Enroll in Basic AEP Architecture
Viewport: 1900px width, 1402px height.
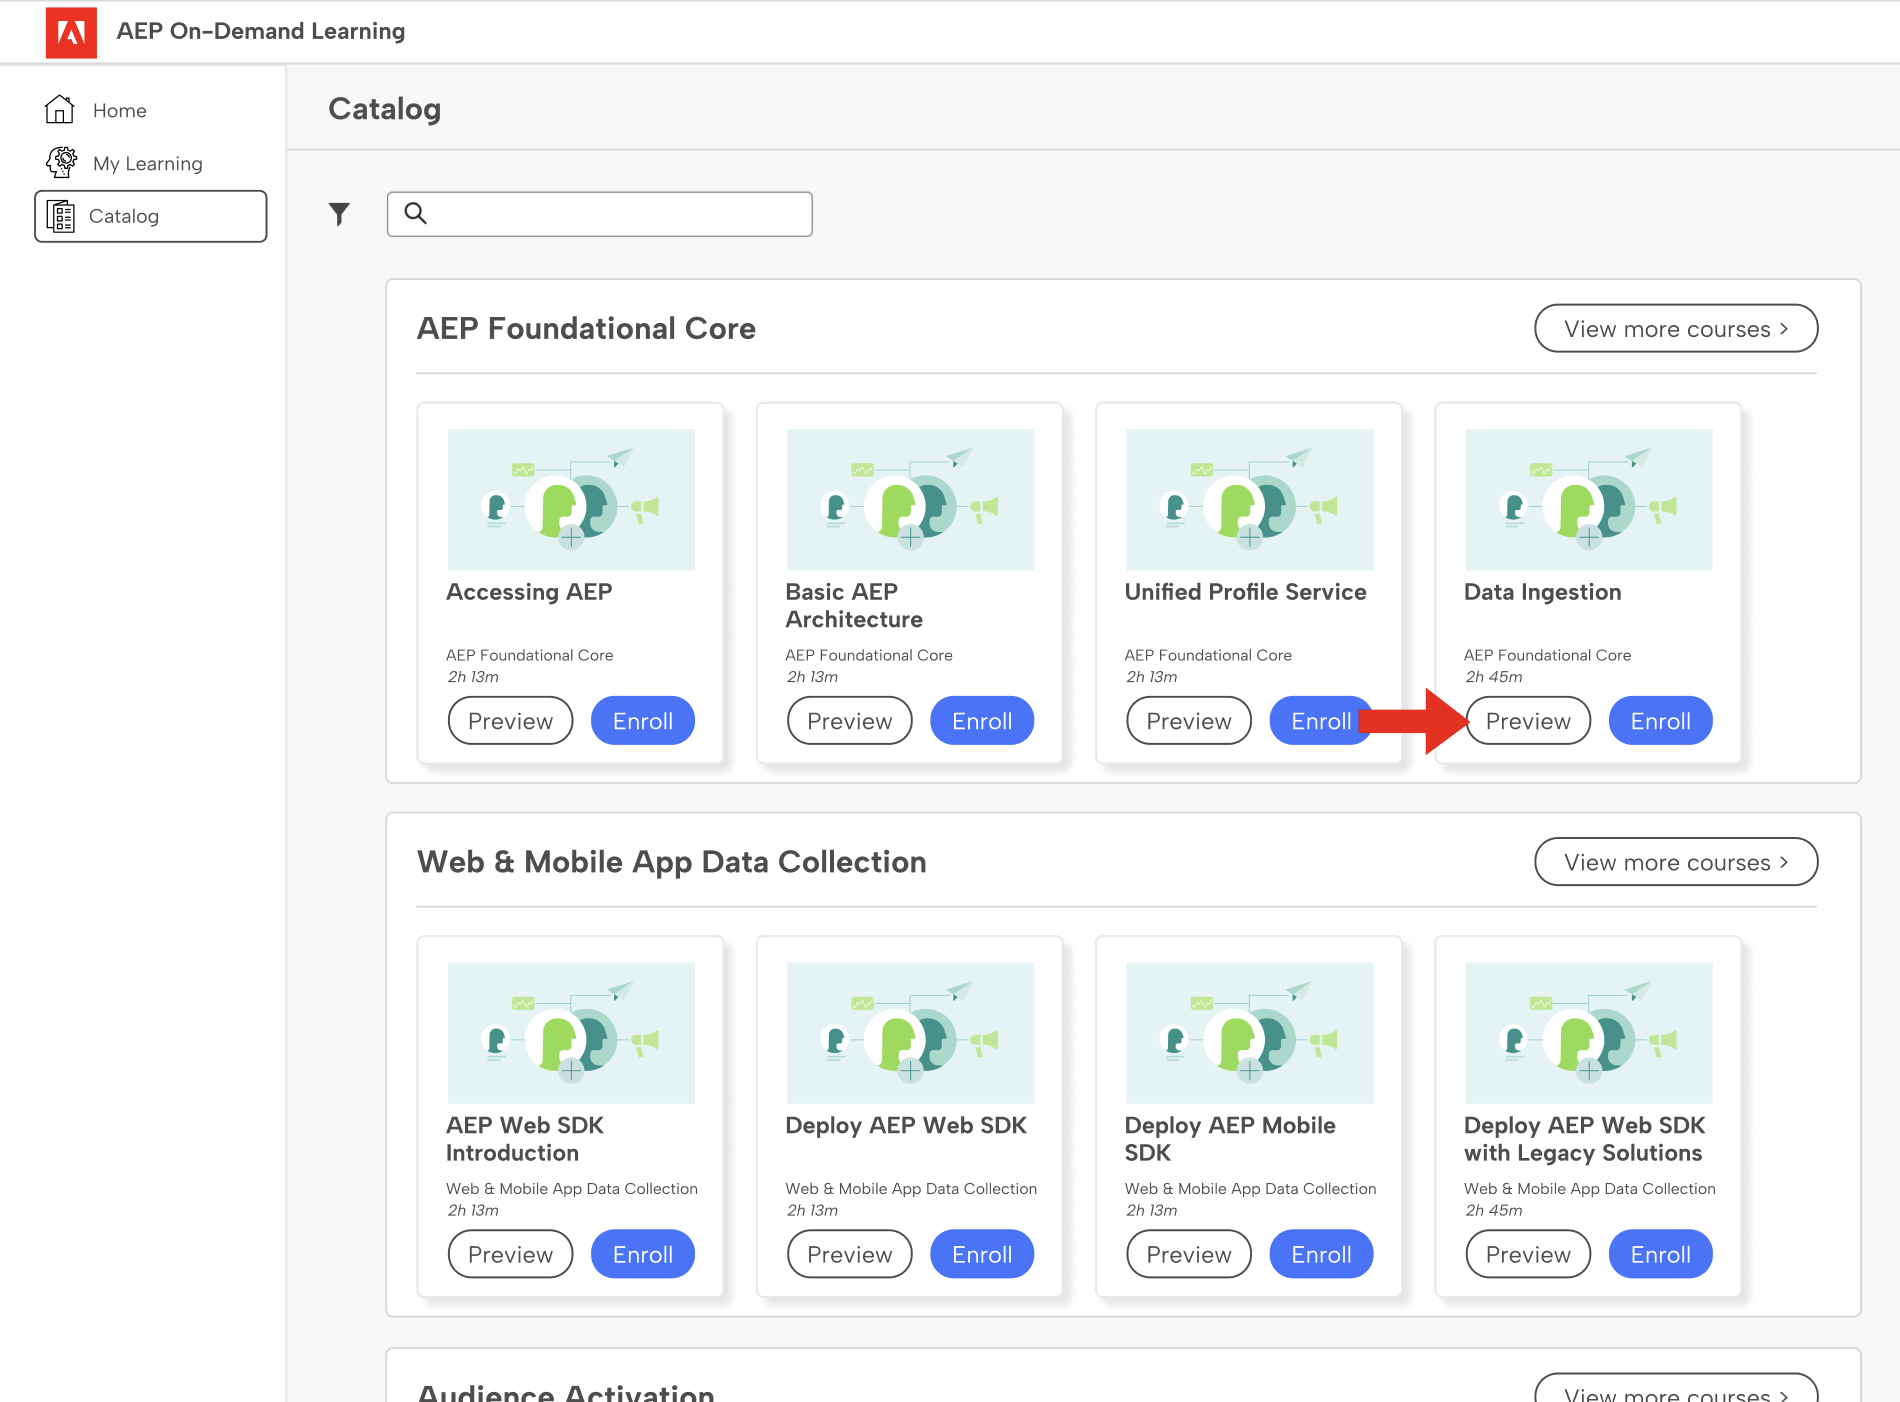pyautogui.click(x=982, y=721)
